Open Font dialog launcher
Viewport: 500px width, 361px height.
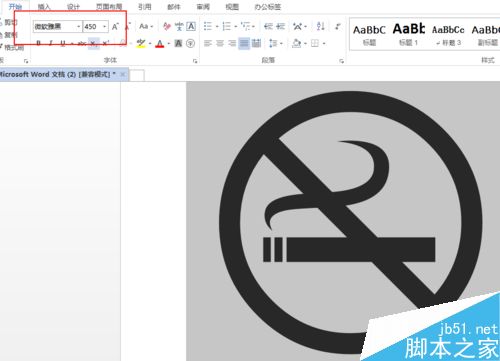195,61
